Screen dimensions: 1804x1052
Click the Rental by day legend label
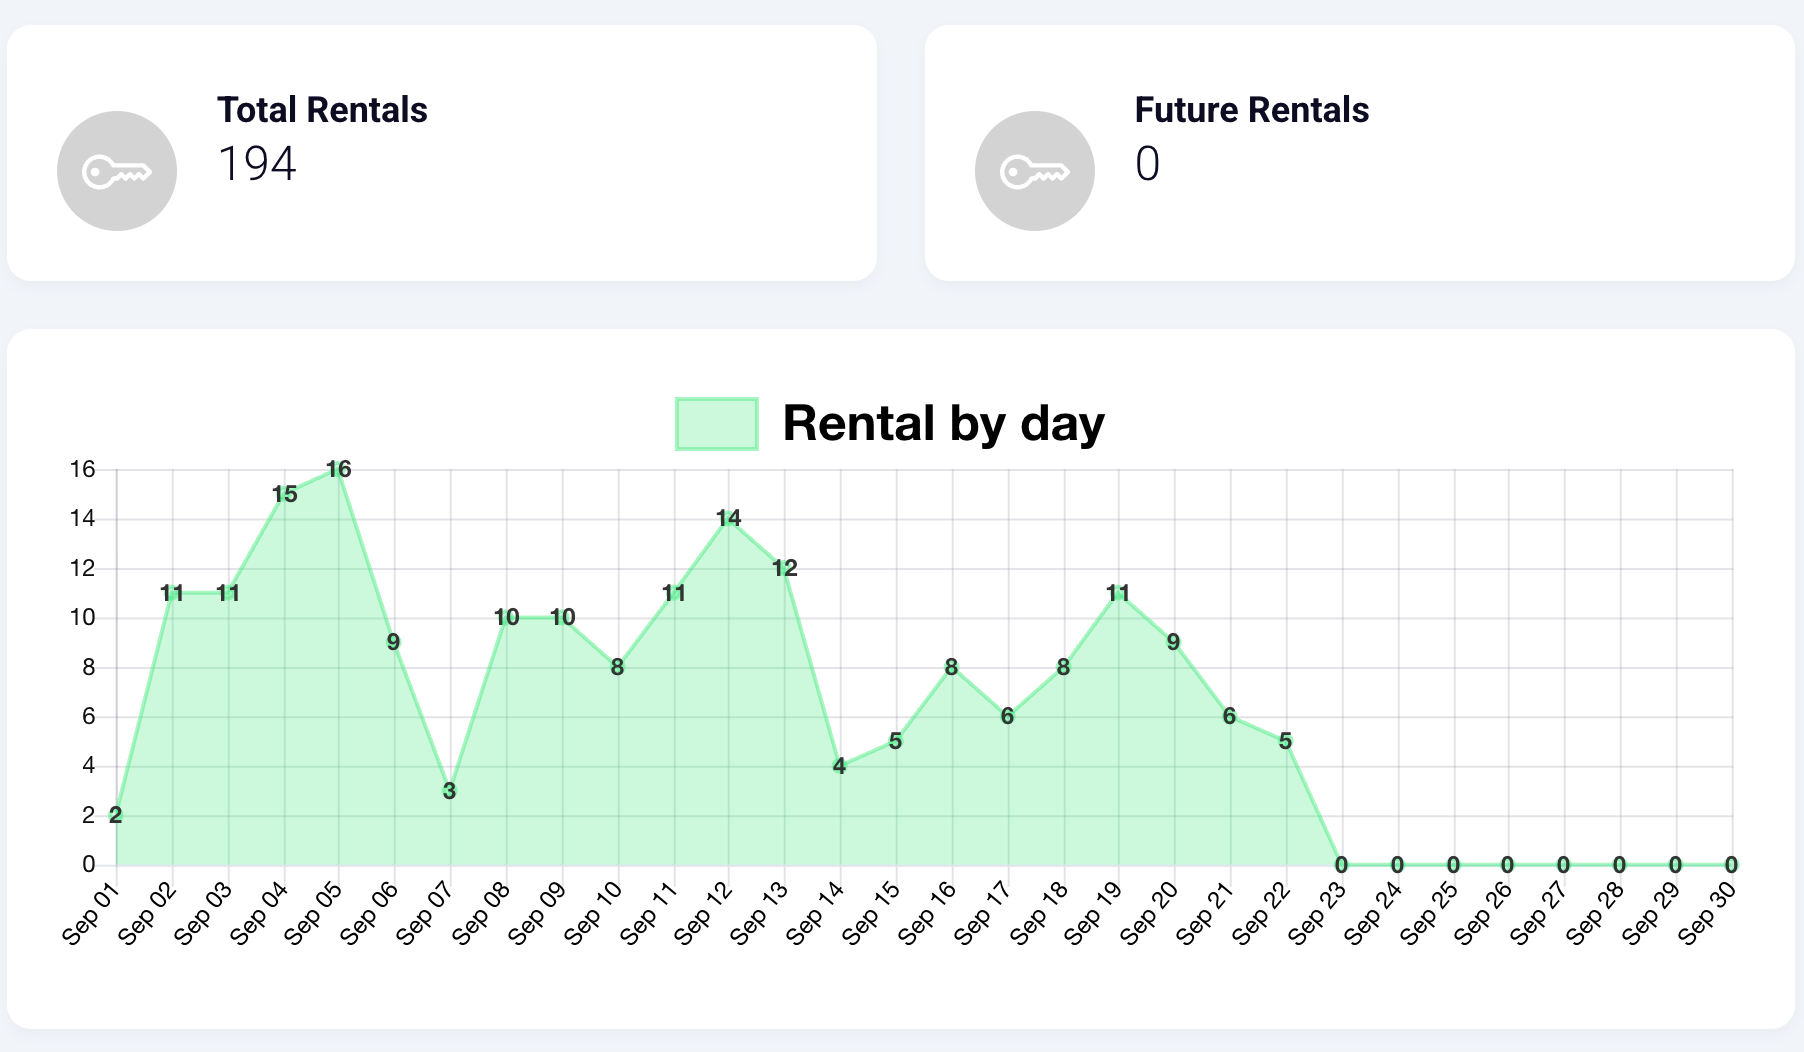pyautogui.click(x=942, y=424)
